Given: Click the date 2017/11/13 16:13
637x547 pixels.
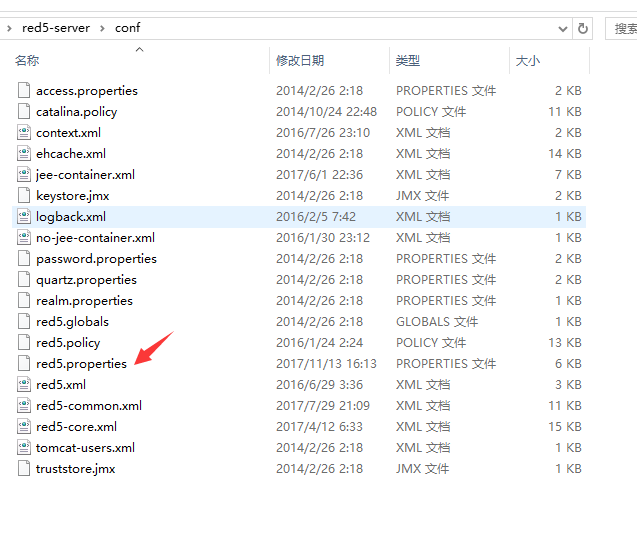Looking at the screenshot, I should pos(326,364).
